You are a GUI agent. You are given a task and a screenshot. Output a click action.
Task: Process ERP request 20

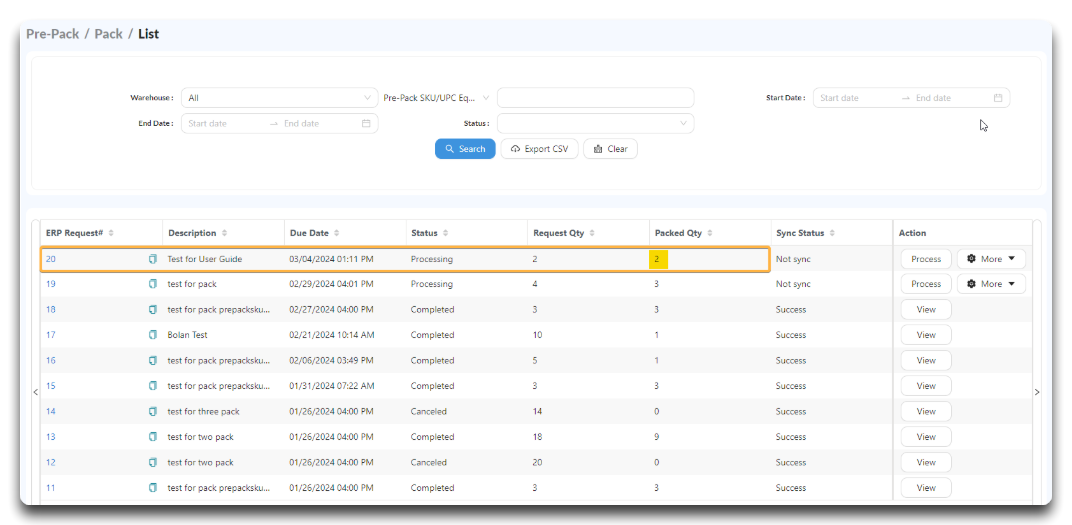click(926, 259)
